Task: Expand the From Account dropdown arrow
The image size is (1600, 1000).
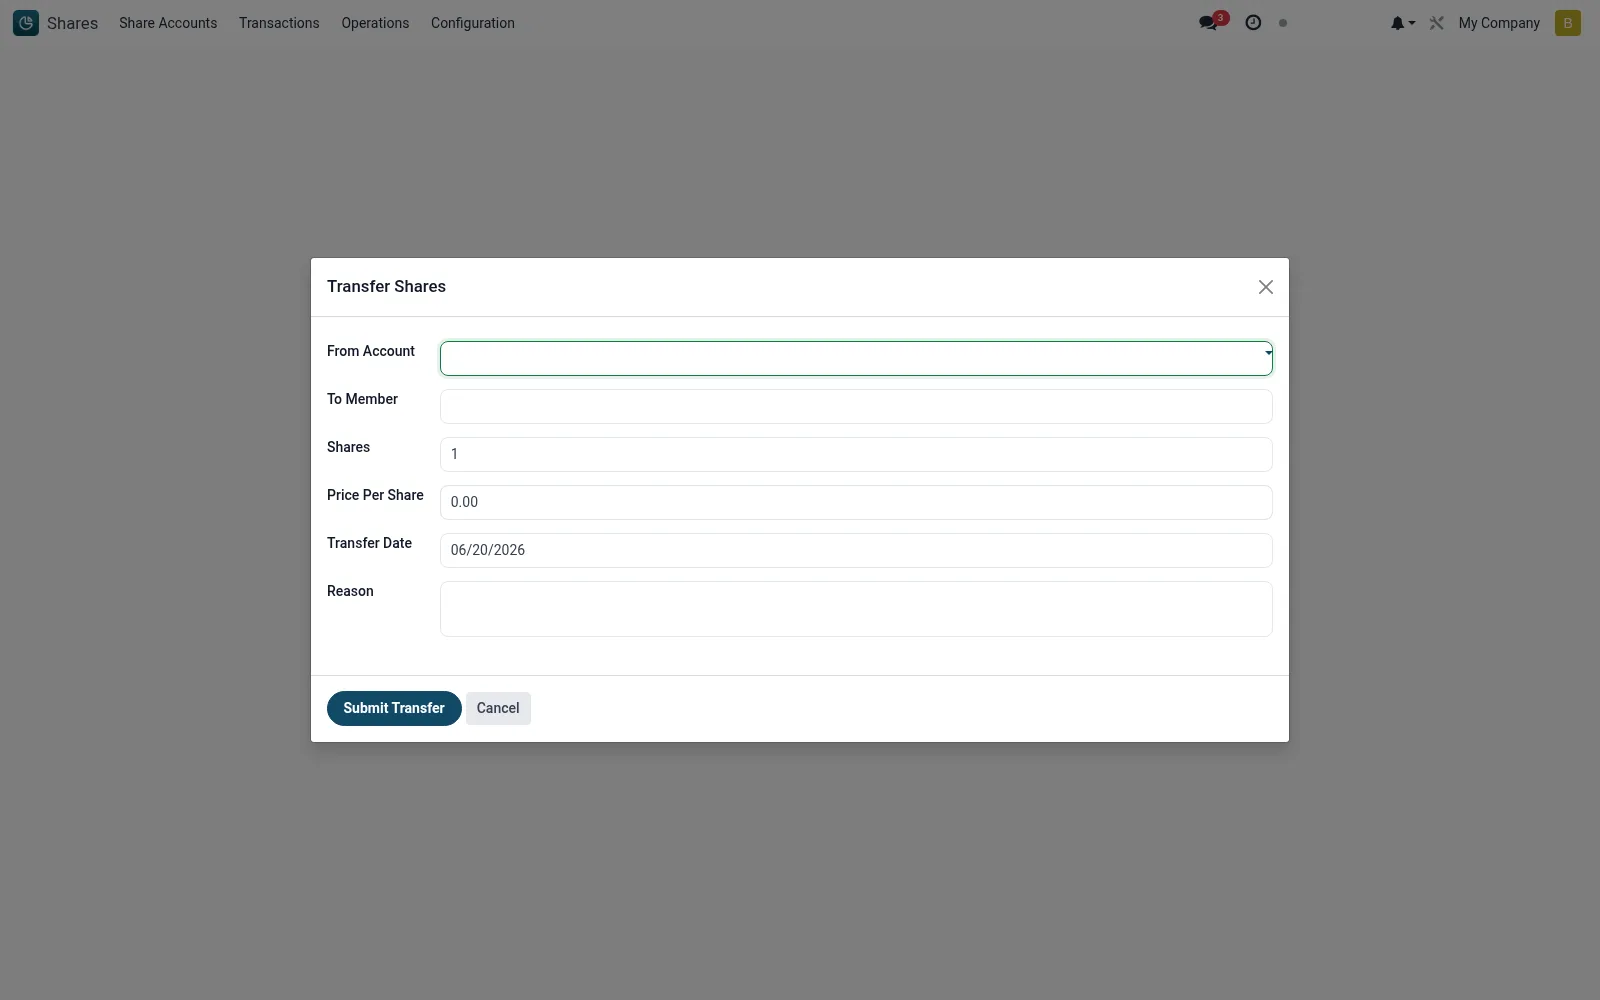Action: click(1268, 352)
